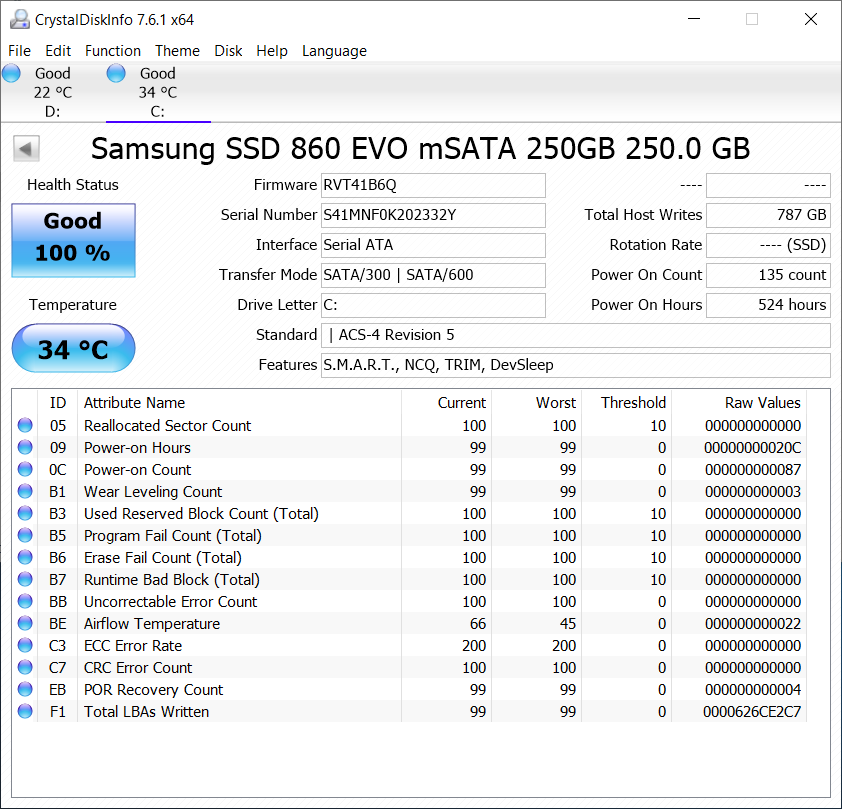Select the Total LBAs Written attribute name
The image size is (842, 809).
click(147, 712)
